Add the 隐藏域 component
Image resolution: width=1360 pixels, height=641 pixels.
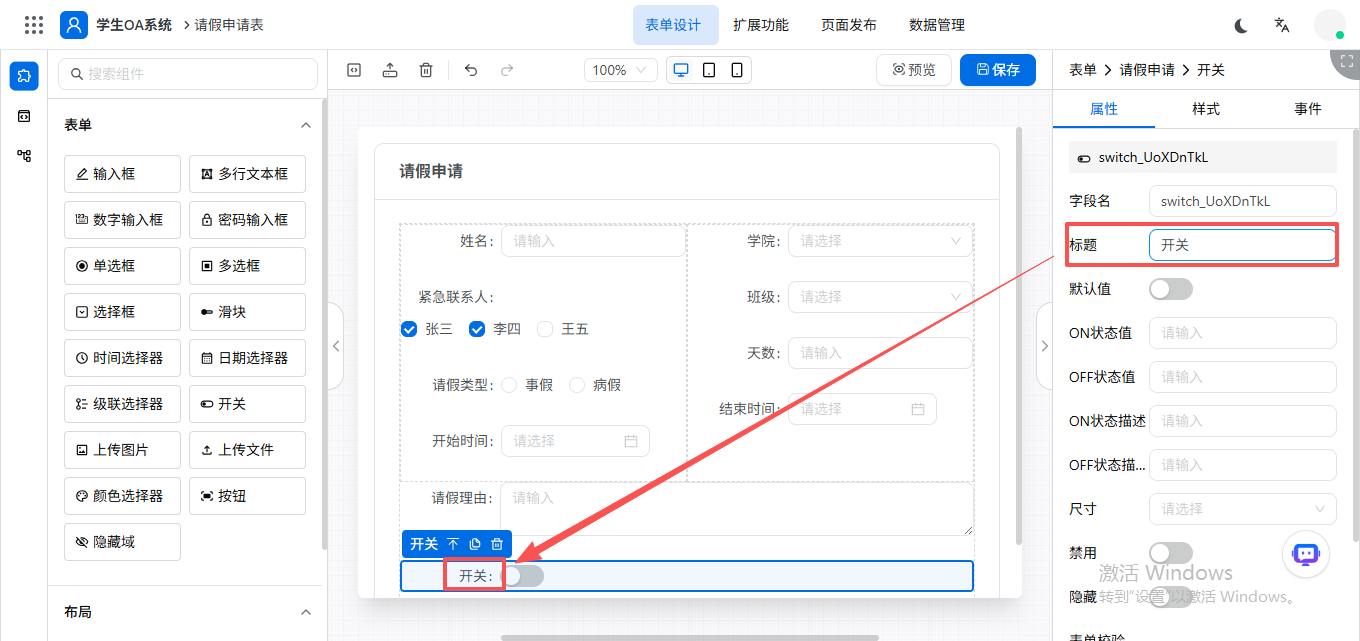pyautogui.click(x=122, y=542)
